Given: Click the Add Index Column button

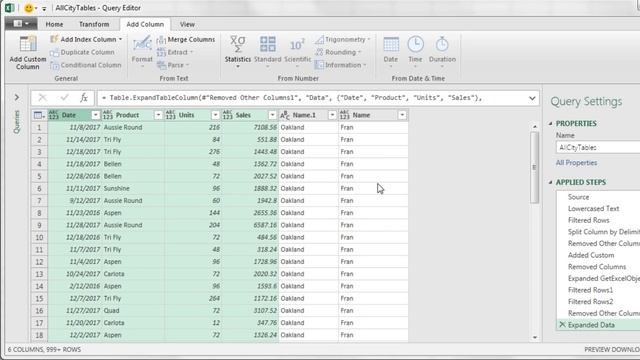Looking at the screenshot, I should [x=86, y=39].
